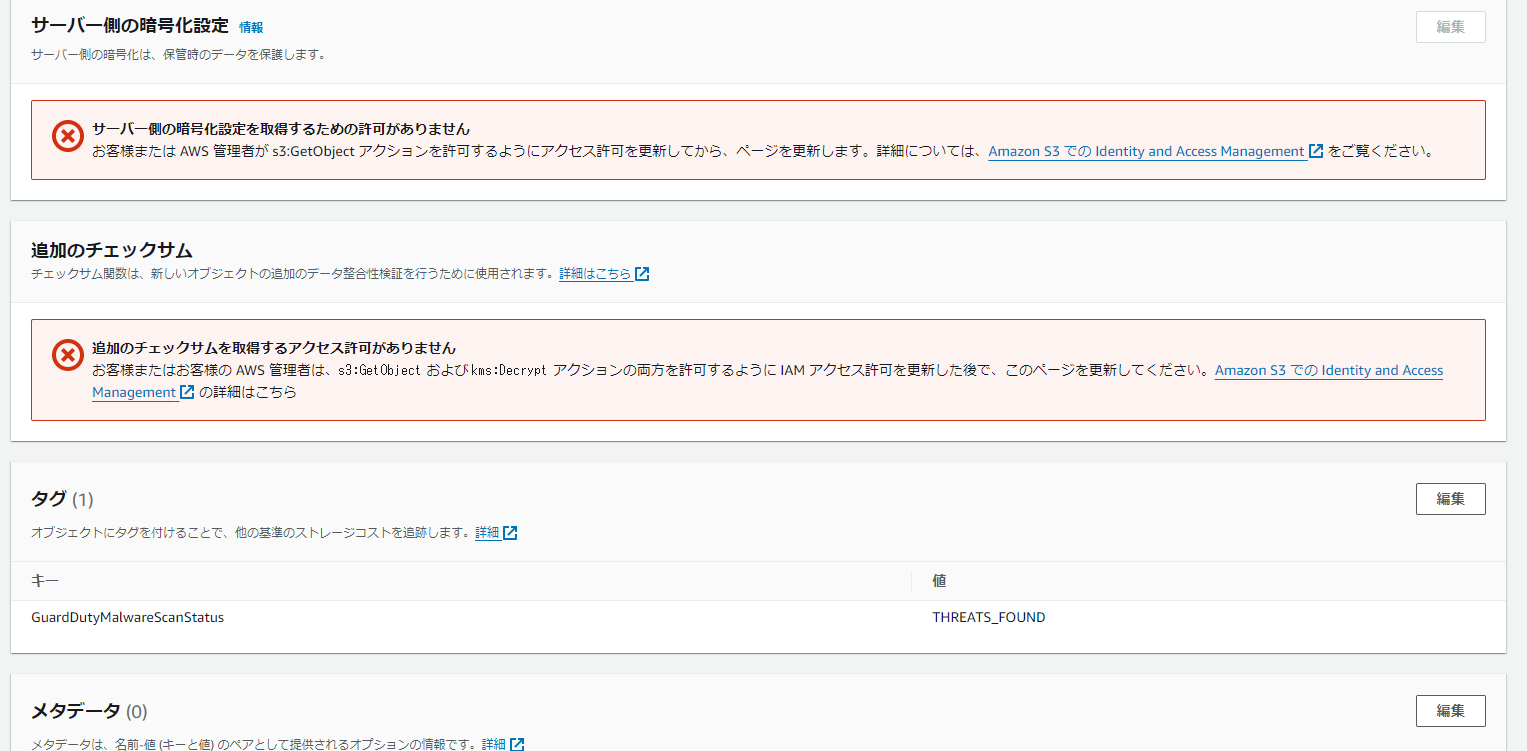The height and width of the screenshot is (751, 1527).
Task: Click 編集 button in the タグ section
Action: click(x=1450, y=498)
